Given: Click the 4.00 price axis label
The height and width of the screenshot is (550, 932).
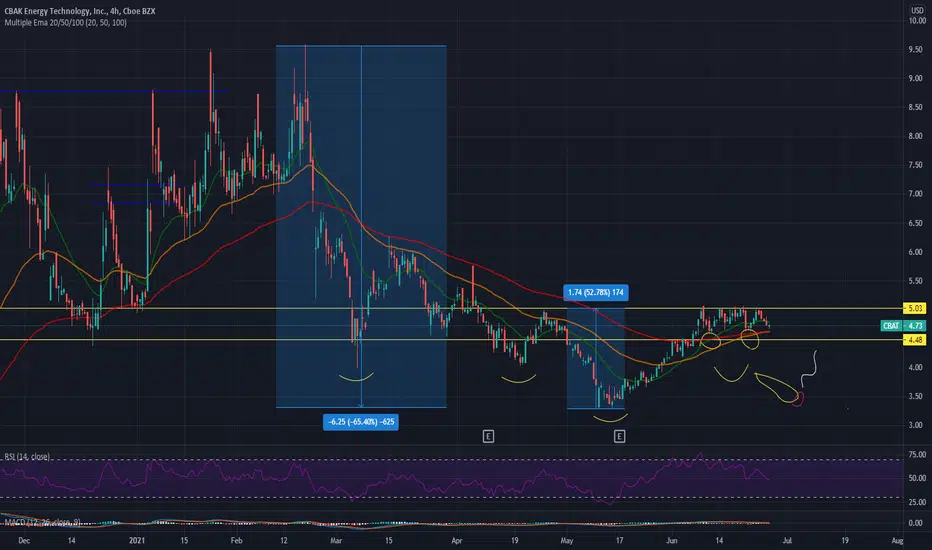Looking at the screenshot, I should click(x=915, y=367).
